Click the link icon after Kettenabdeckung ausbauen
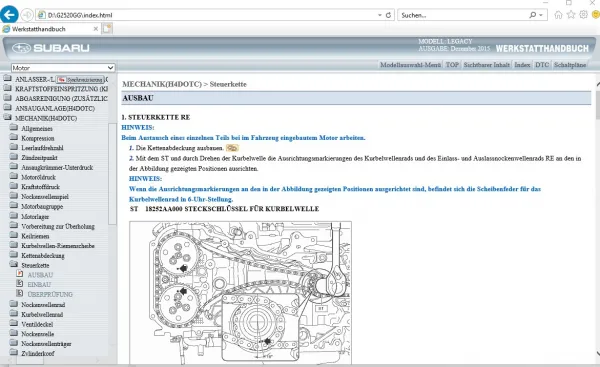This screenshot has width=600, height=367. [232, 148]
